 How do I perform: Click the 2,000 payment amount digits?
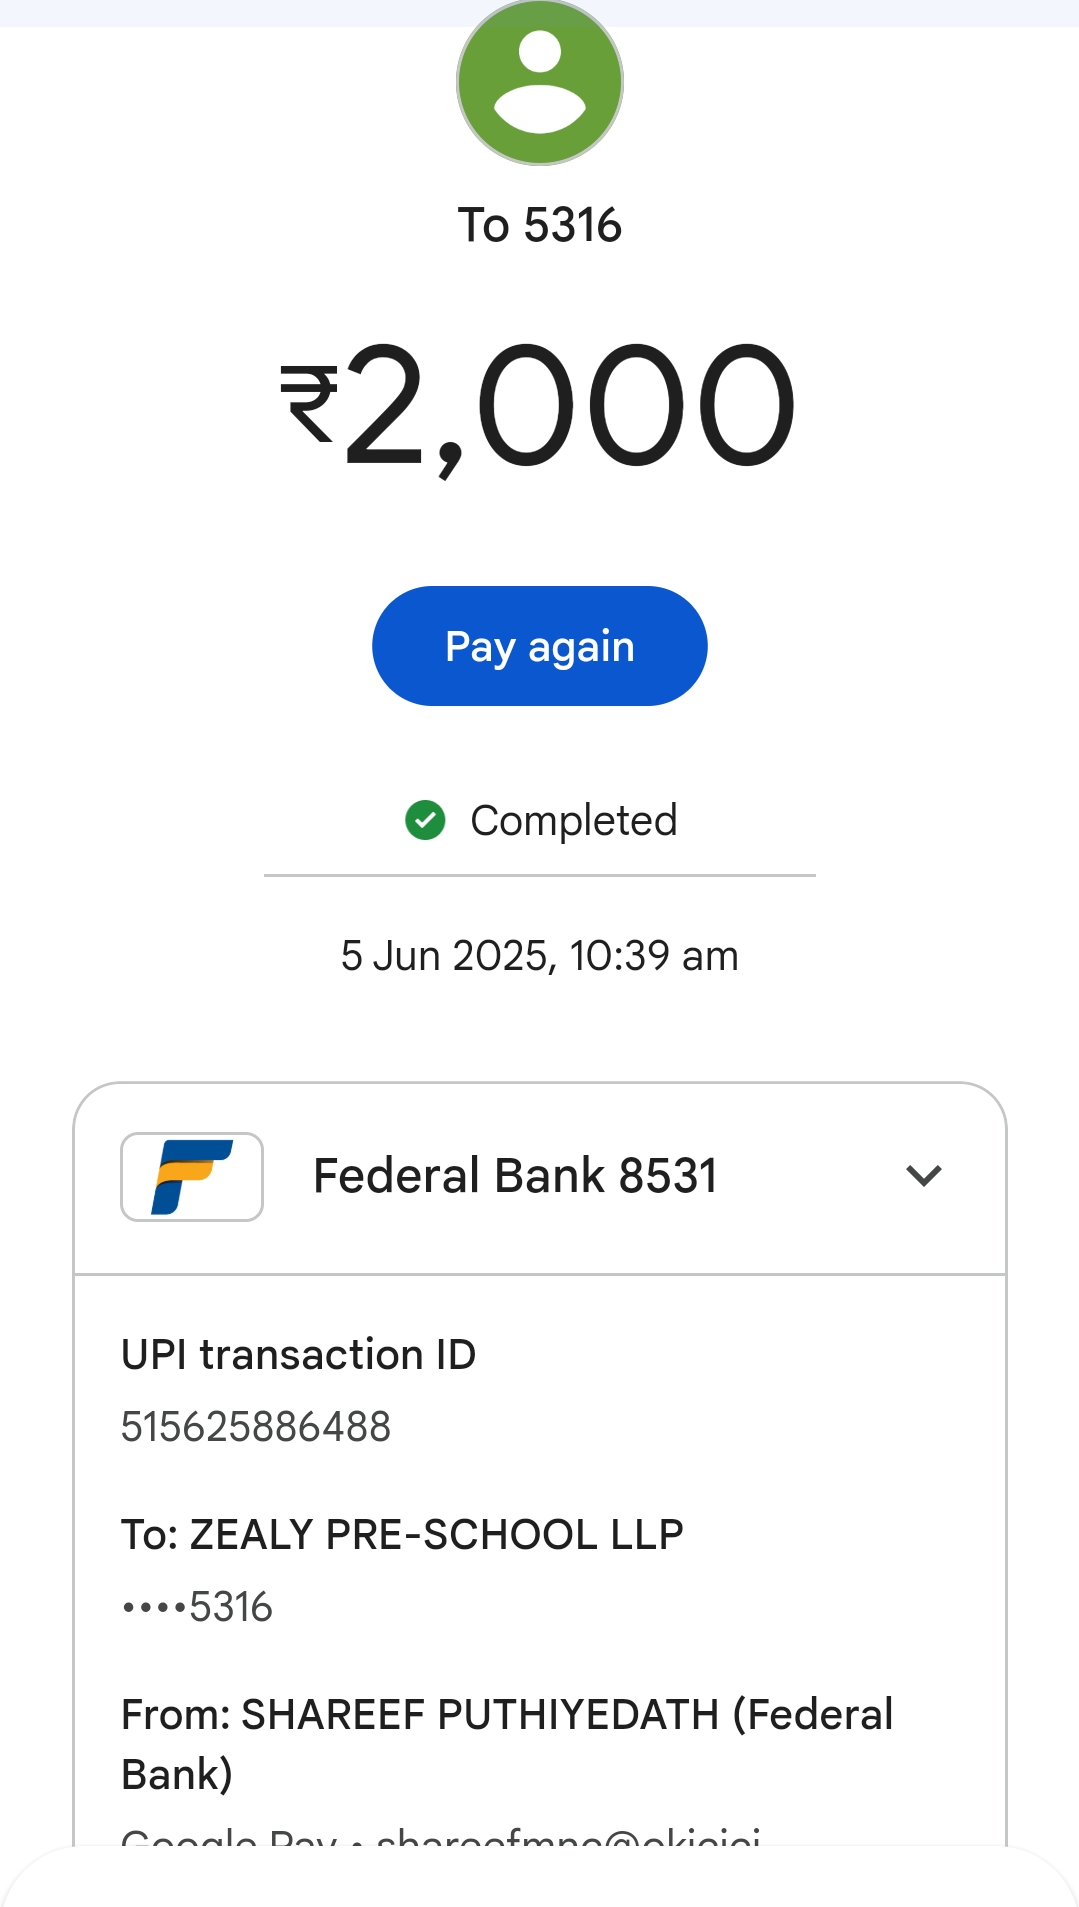click(568, 404)
